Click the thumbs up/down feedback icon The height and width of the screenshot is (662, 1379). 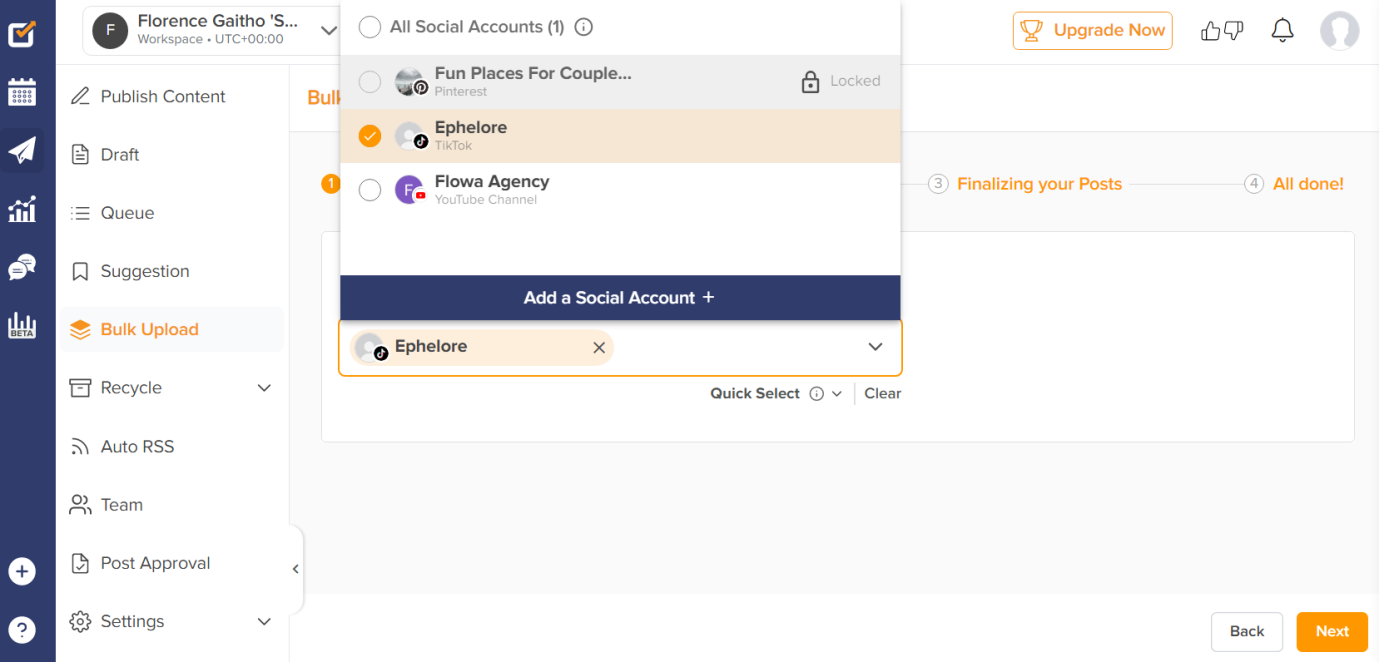point(1221,31)
